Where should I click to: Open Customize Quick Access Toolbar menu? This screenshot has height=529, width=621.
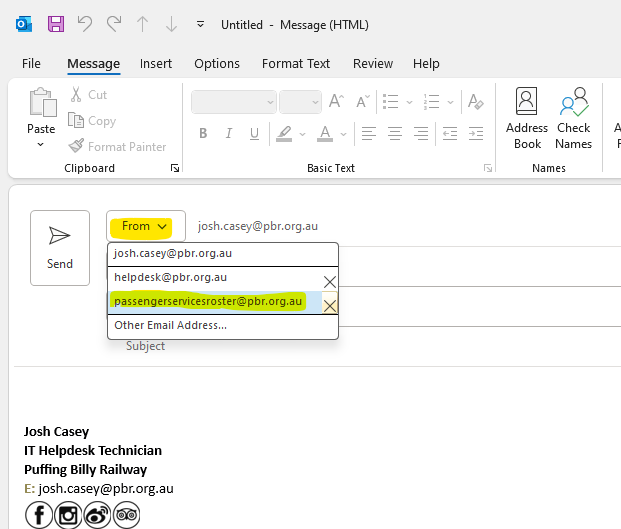(200, 25)
